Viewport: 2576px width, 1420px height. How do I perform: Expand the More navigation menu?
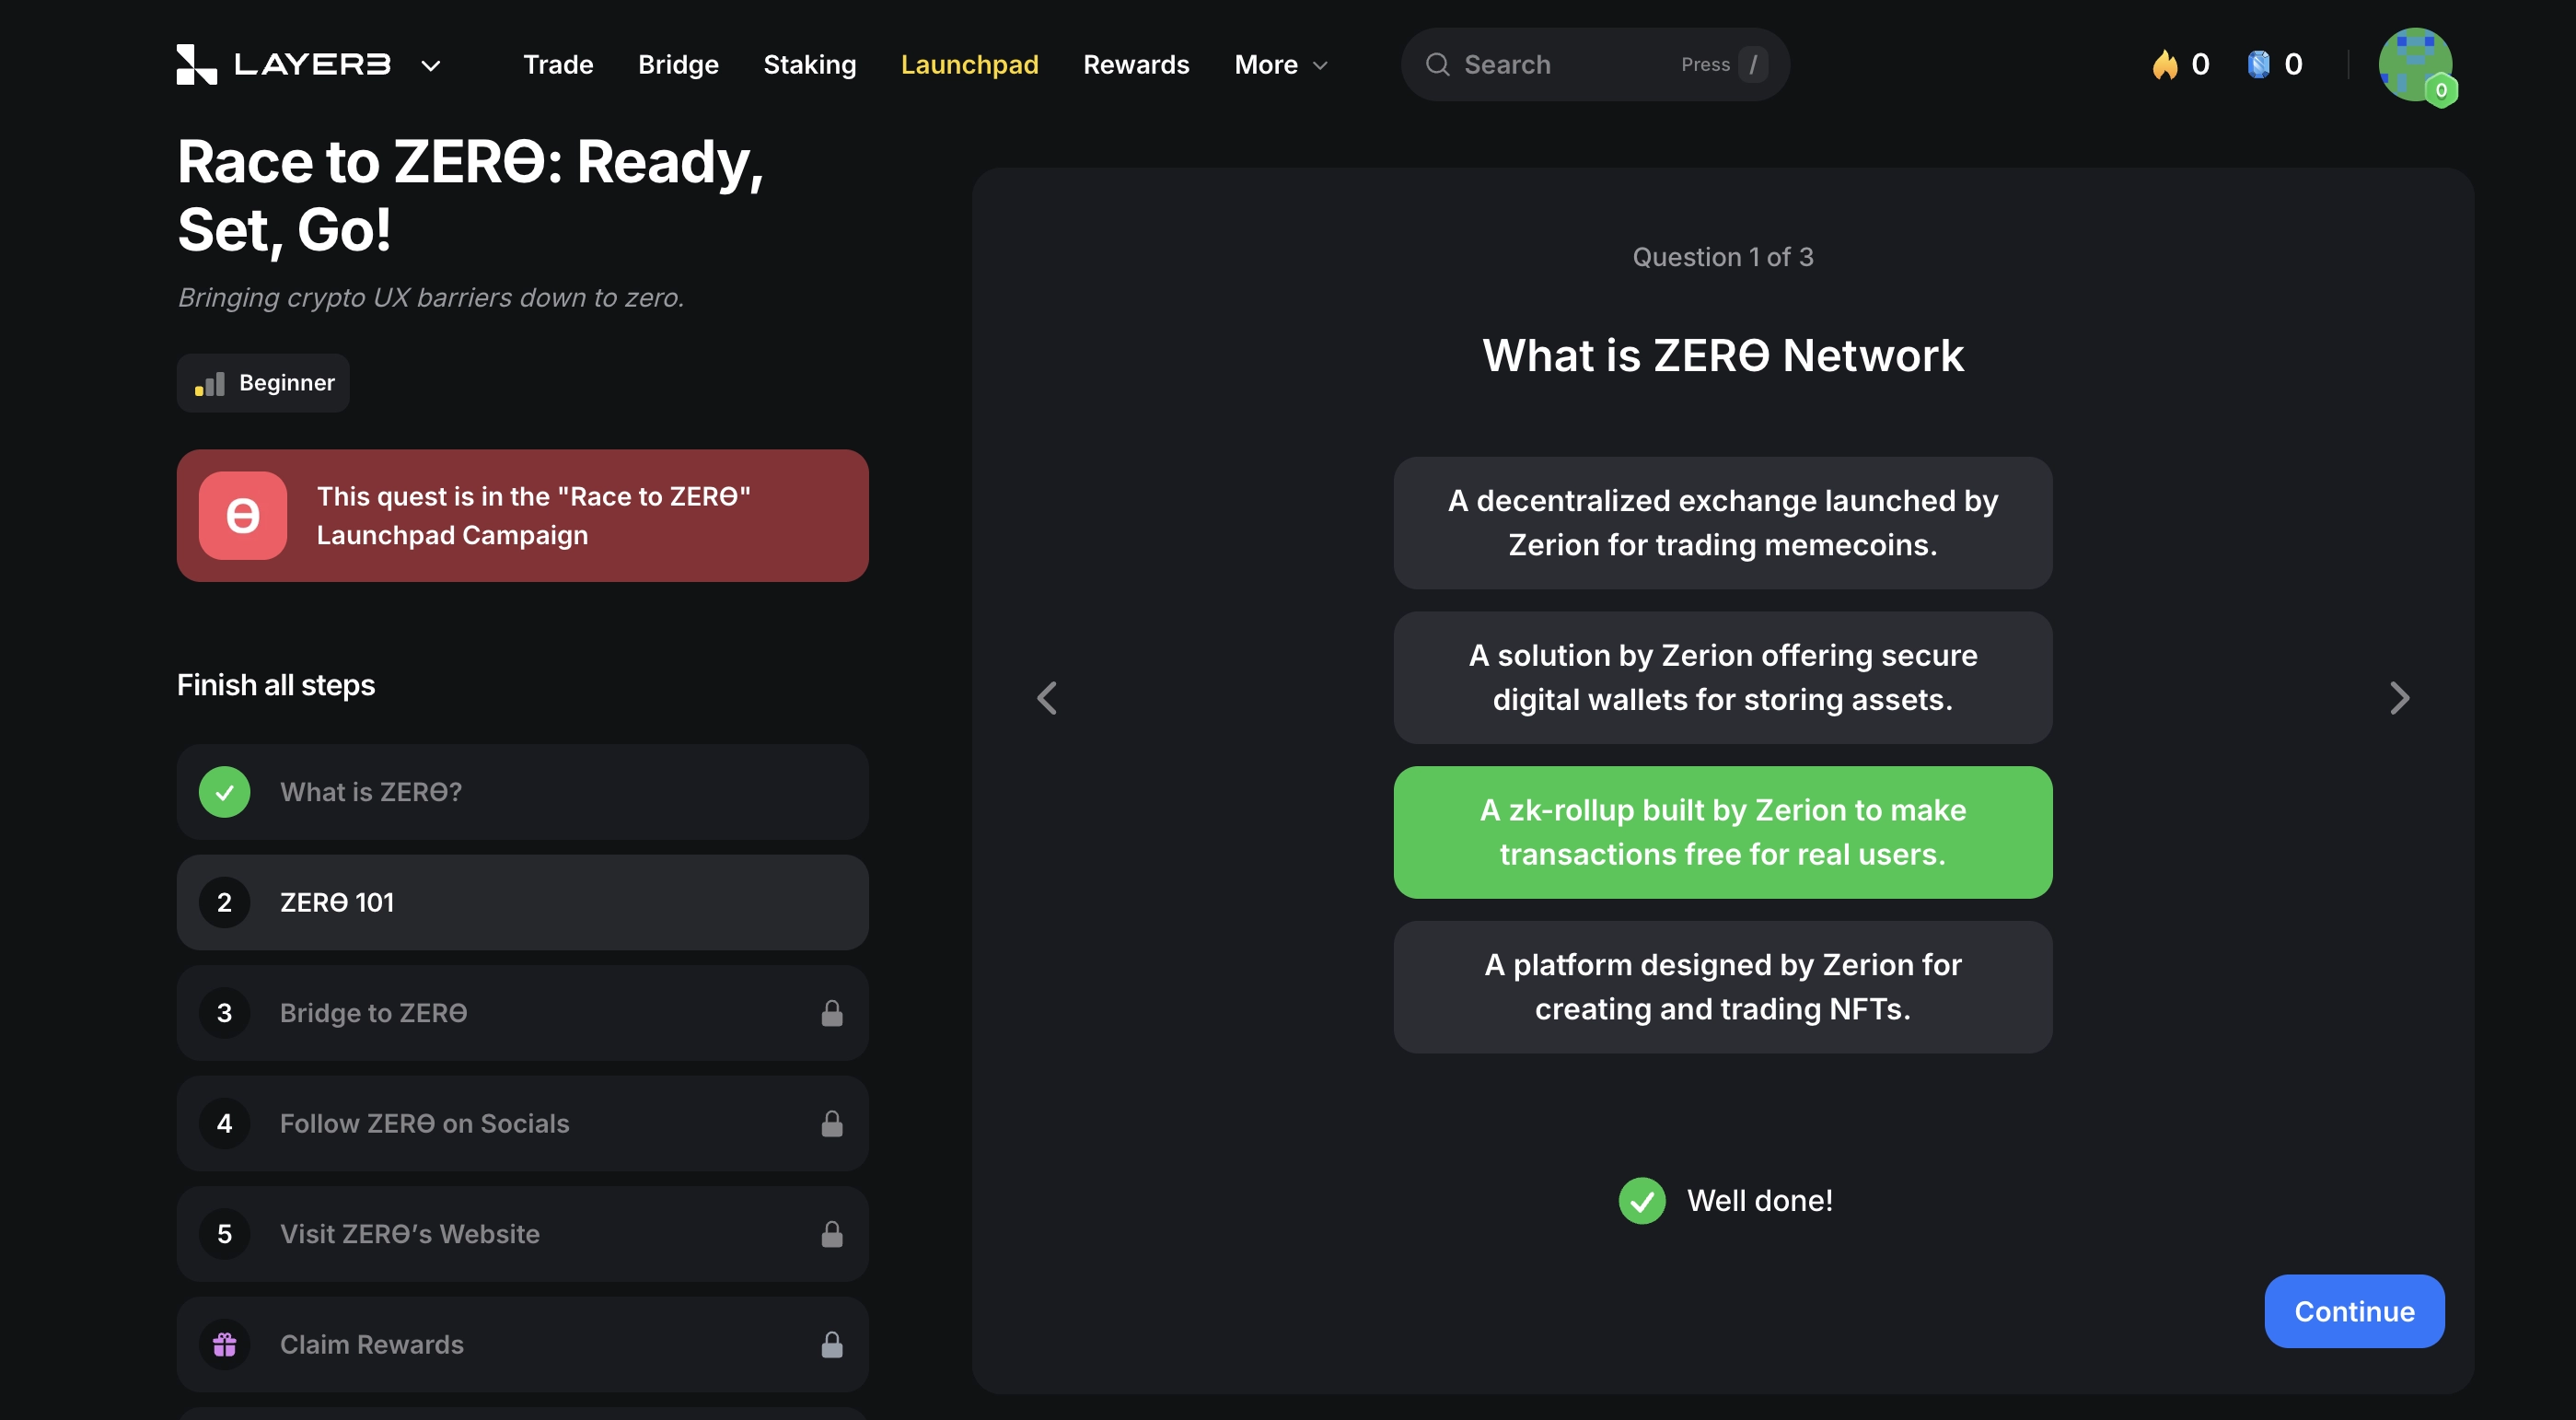pos(1279,64)
